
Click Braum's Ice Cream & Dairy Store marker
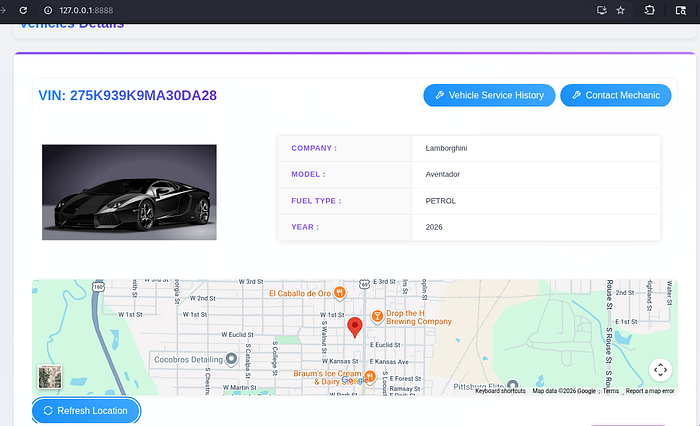click(370, 376)
